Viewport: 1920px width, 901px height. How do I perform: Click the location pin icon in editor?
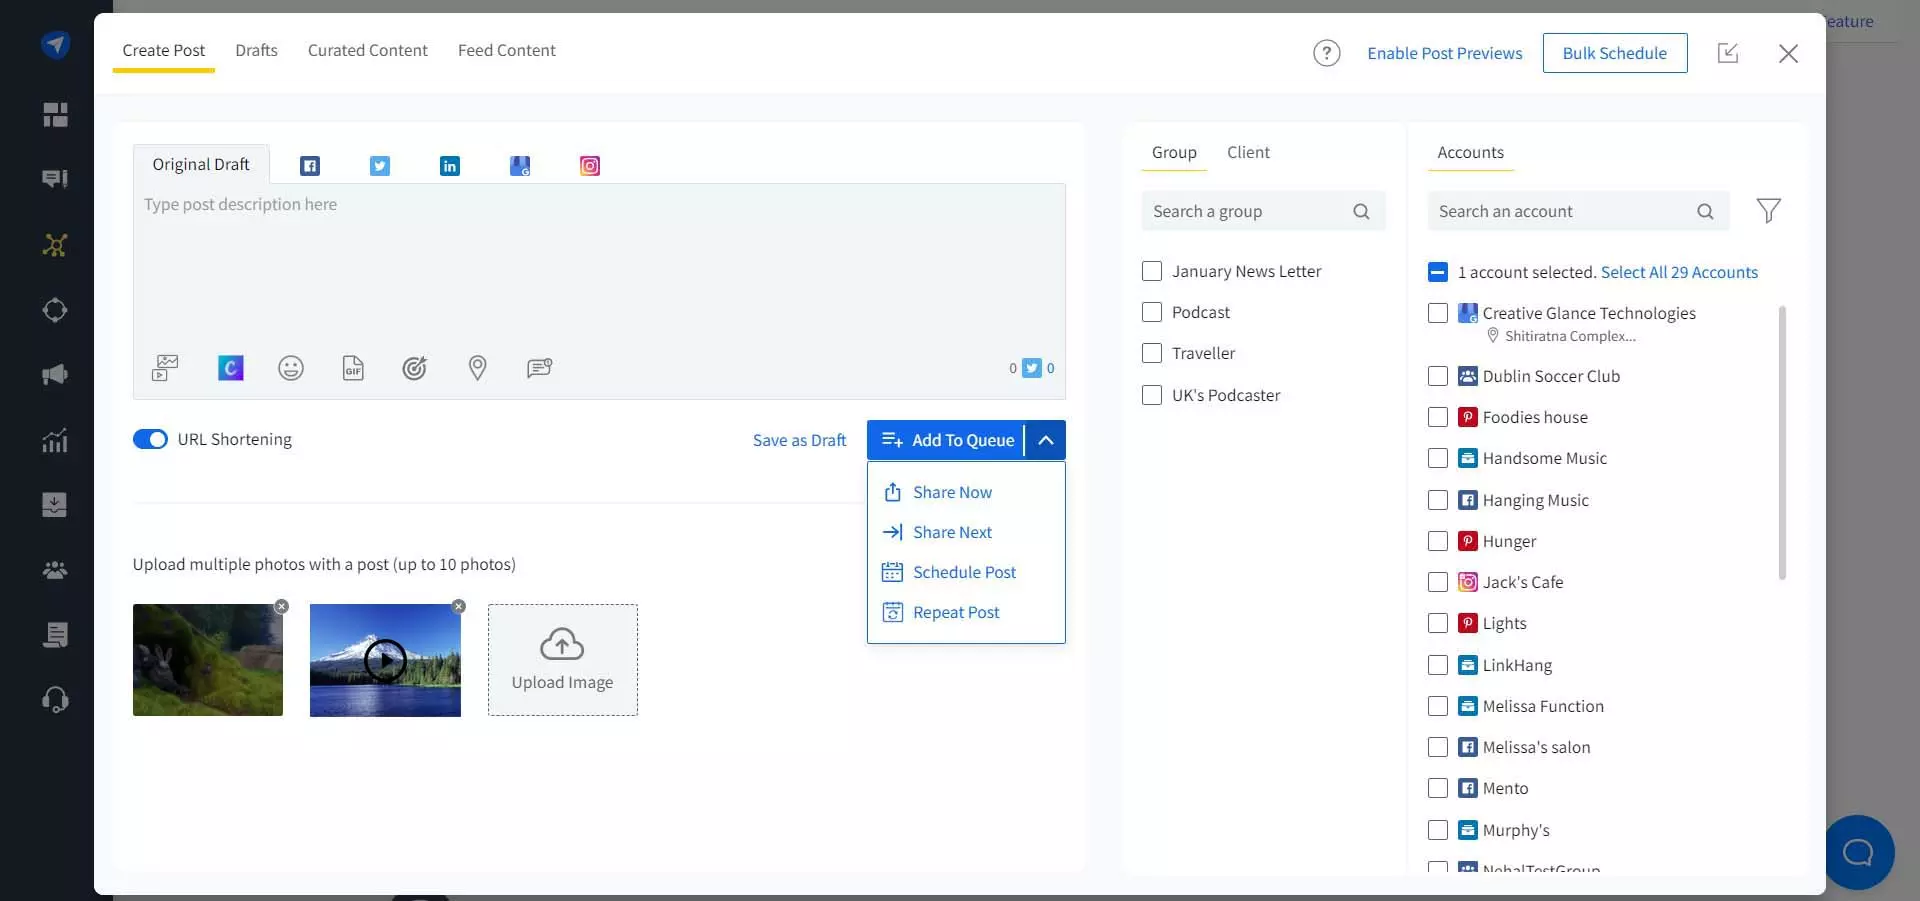coord(478,368)
